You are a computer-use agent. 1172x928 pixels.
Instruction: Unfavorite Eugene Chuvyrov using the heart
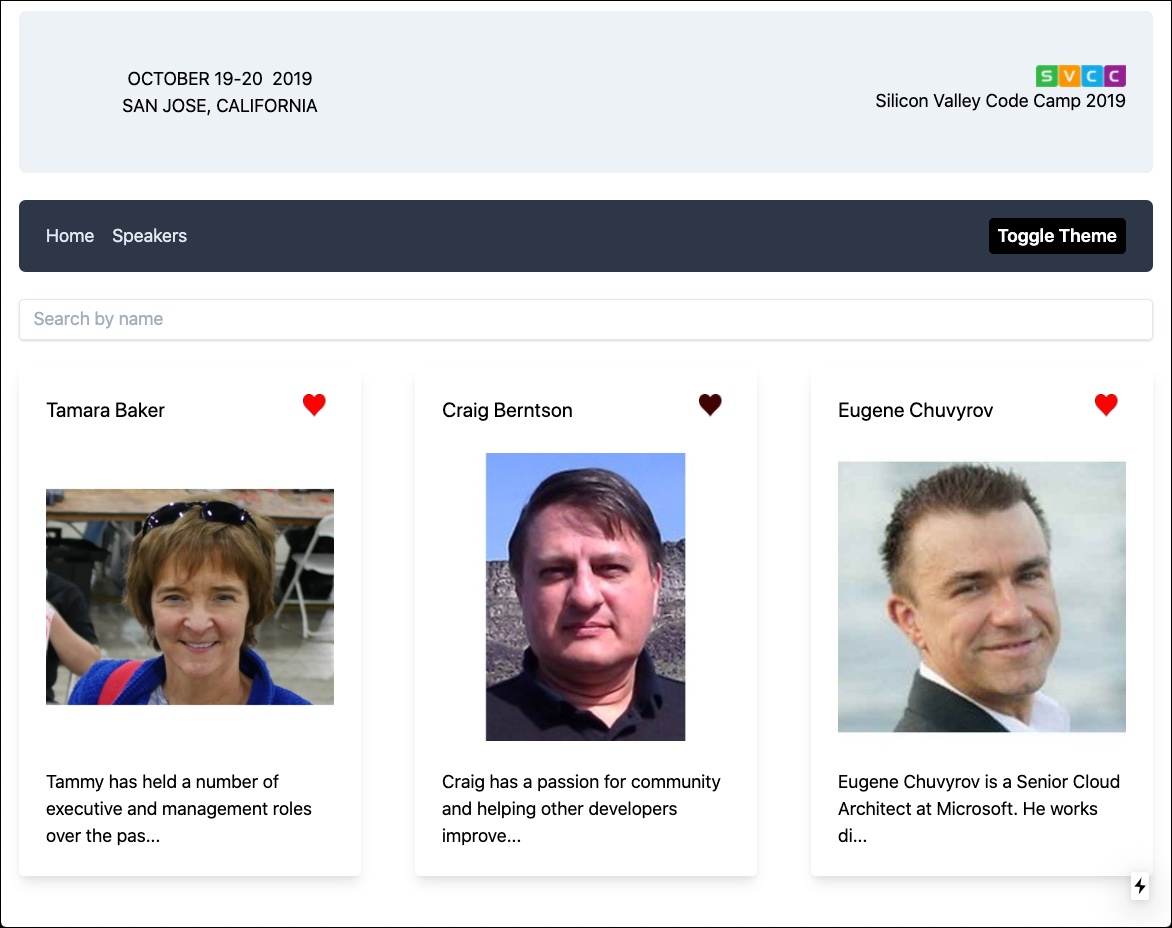pos(1106,405)
